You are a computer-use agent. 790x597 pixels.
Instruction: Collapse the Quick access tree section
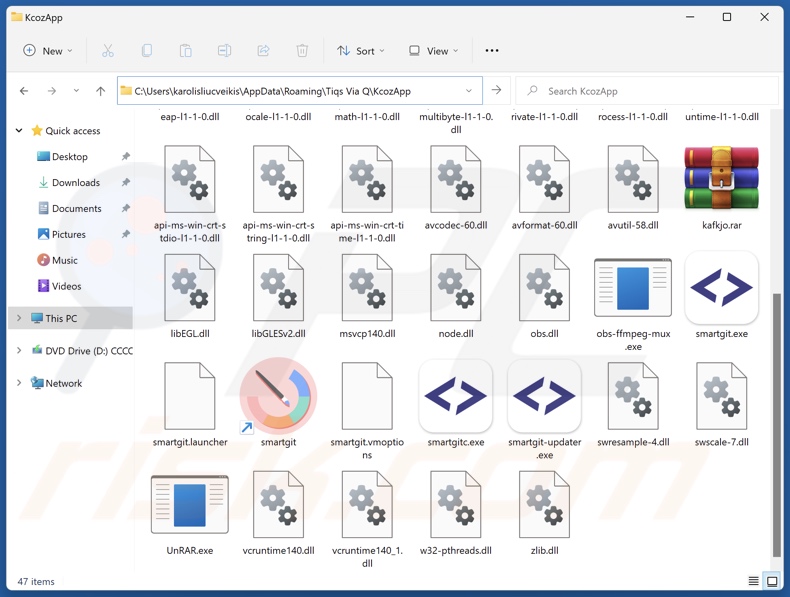[19, 131]
